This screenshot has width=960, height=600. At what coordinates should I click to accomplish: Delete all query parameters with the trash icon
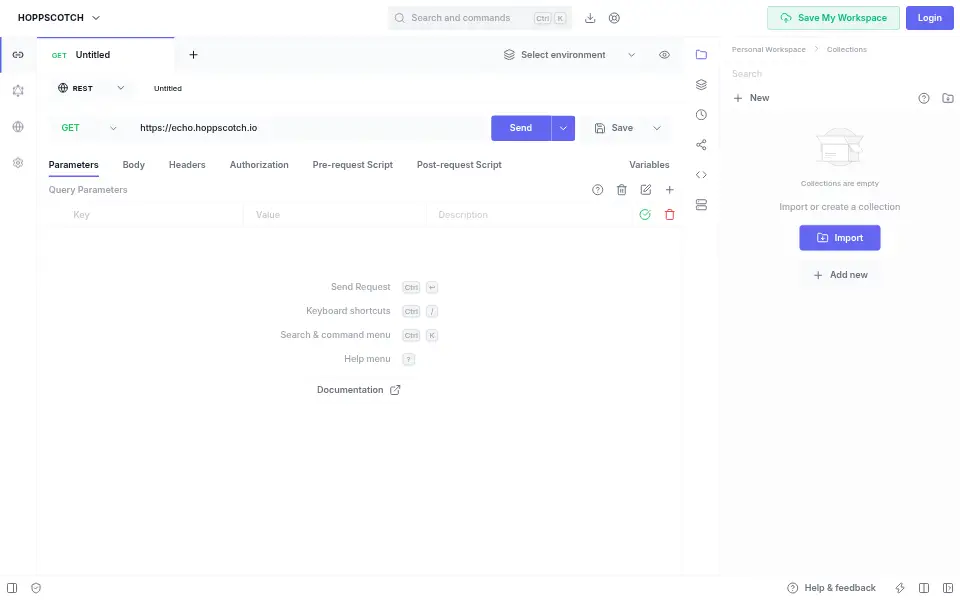coord(621,190)
